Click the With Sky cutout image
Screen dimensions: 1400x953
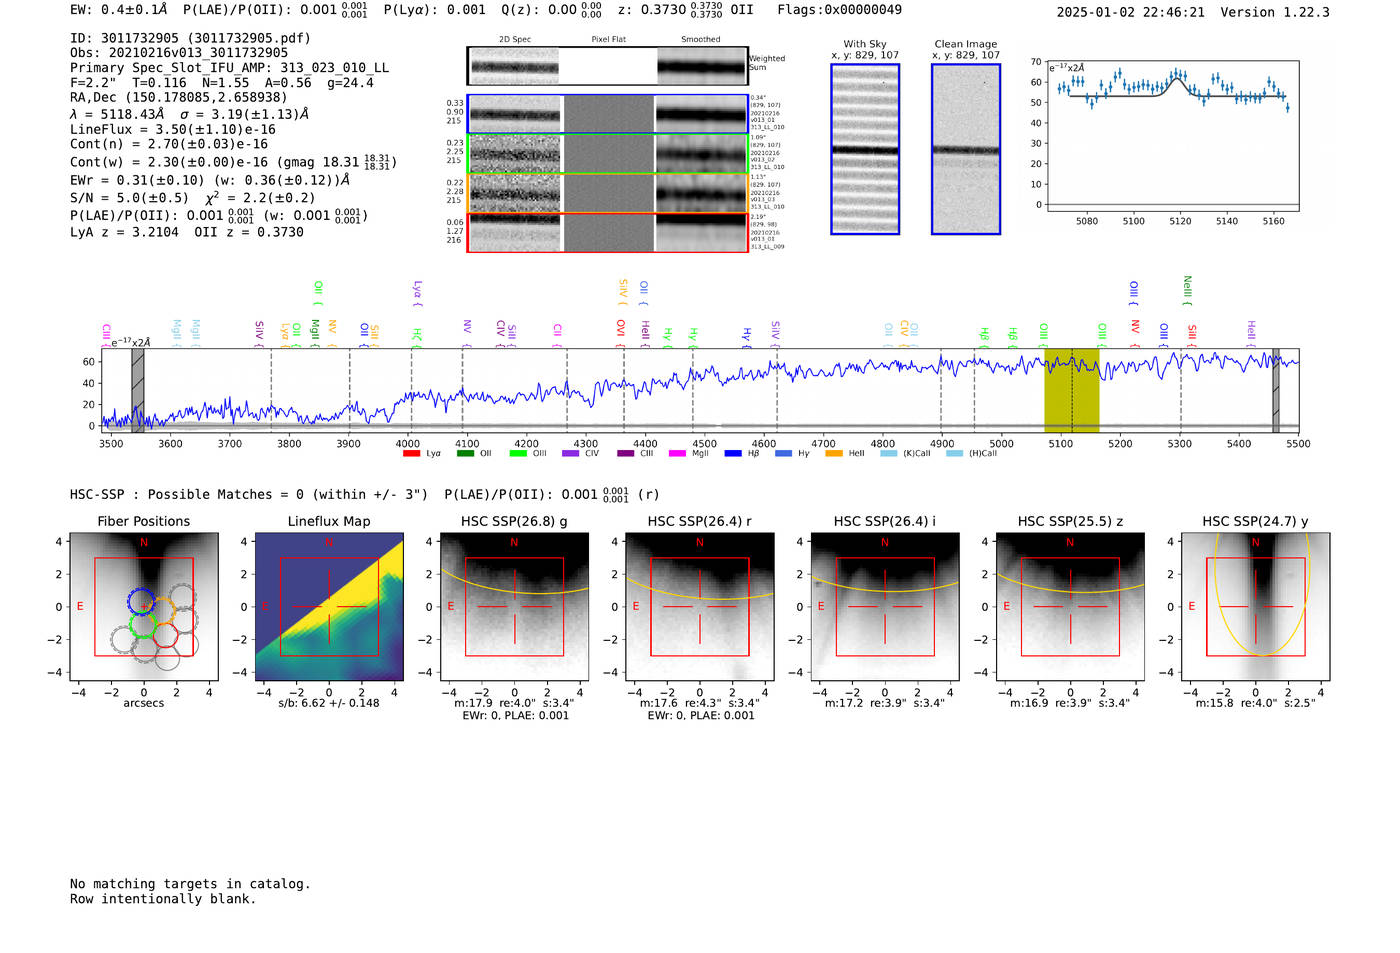coord(865,149)
